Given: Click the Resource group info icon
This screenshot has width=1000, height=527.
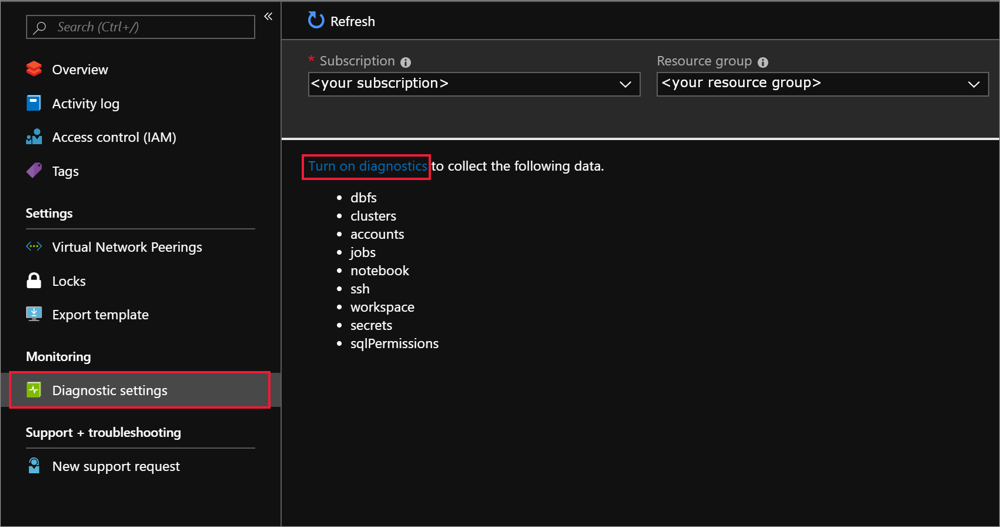Looking at the screenshot, I should pyautogui.click(x=763, y=62).
